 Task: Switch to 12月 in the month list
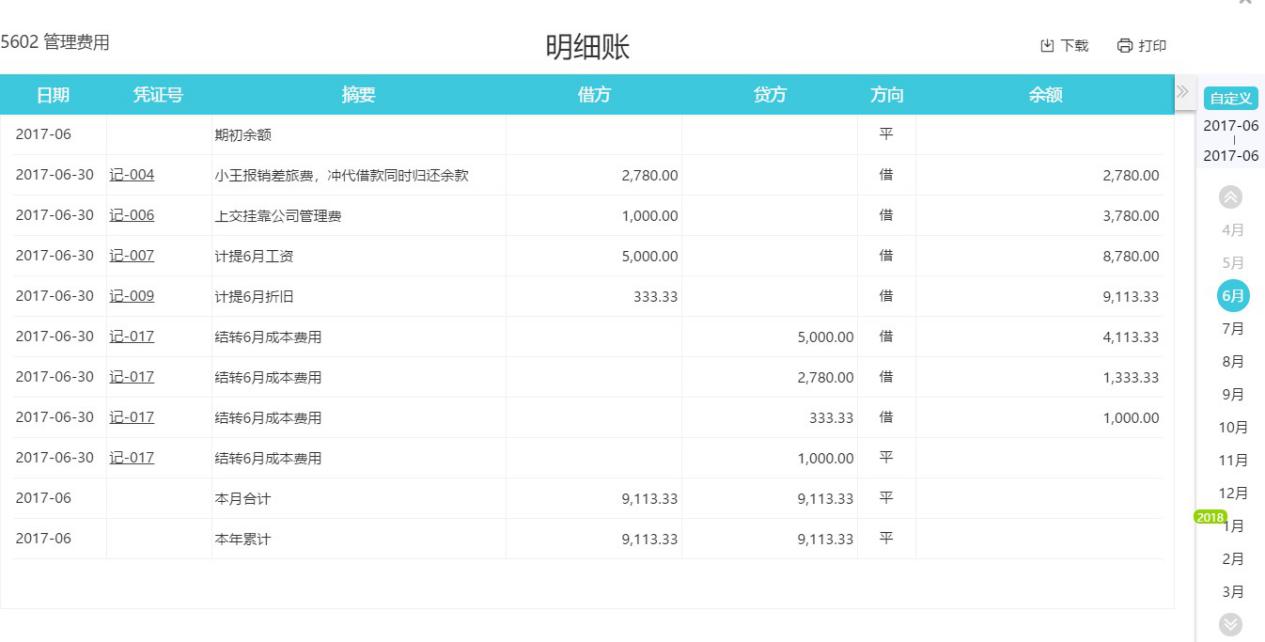click(x=1233, y=493)
